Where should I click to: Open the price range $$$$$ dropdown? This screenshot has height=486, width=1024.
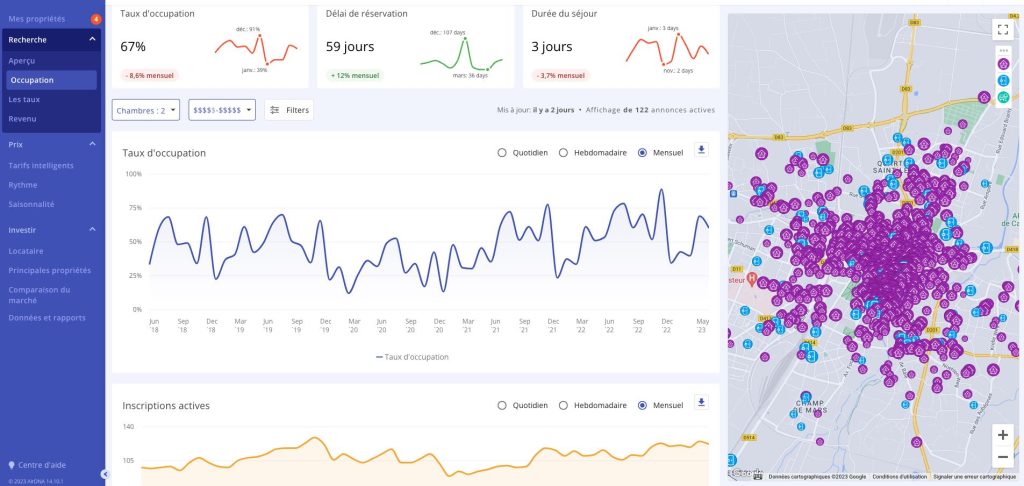[x=222, y=110]
